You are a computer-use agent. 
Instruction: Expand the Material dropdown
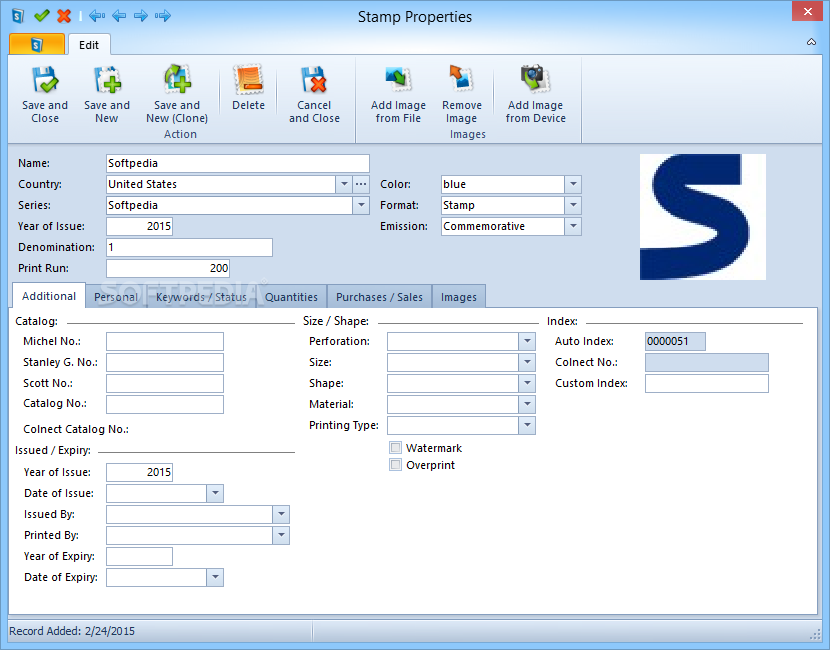527,404
